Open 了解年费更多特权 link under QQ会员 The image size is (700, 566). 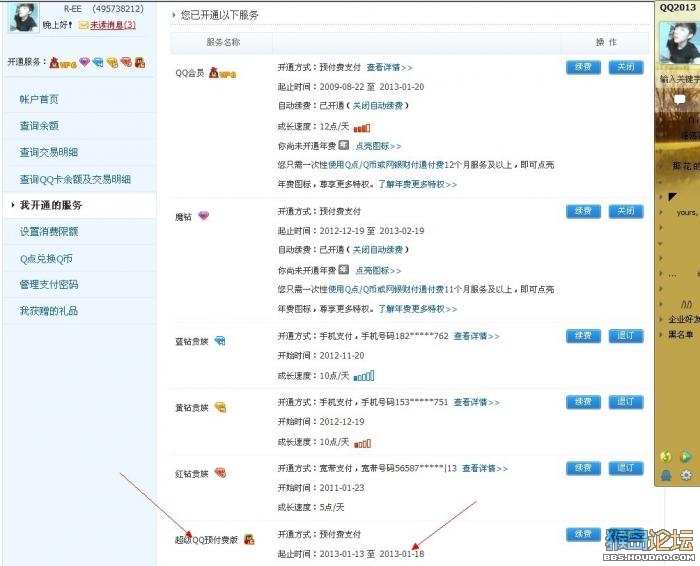[x=417, y=184]
